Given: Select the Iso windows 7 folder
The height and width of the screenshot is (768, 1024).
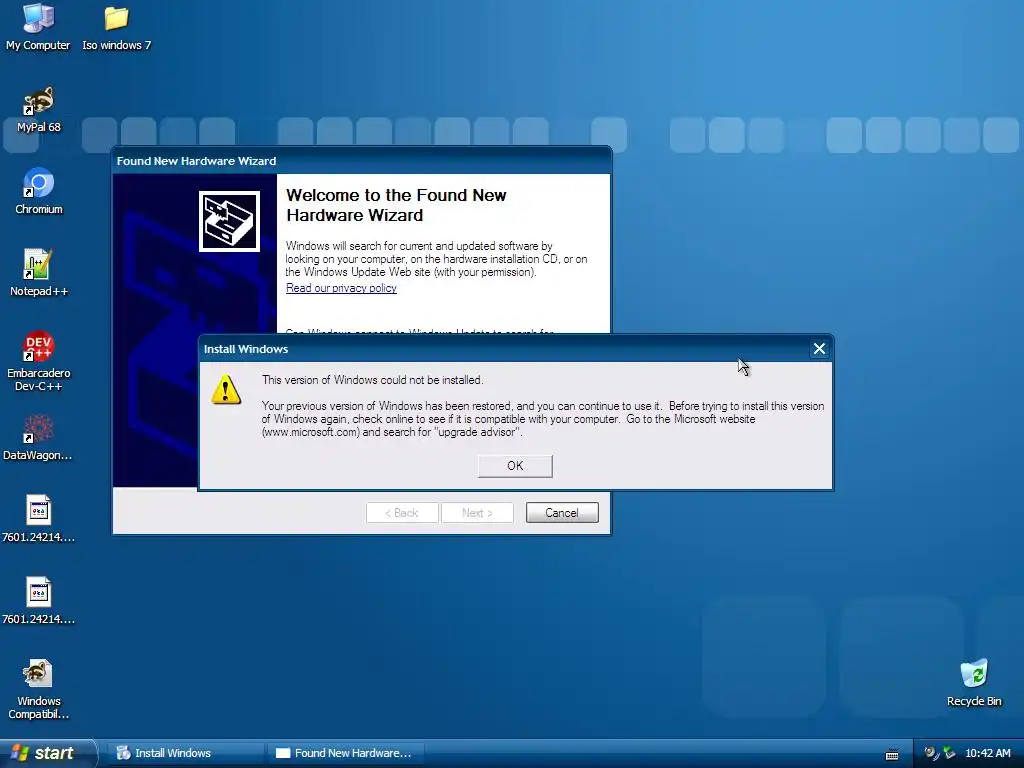Looking at the screenshot, I should (116, 27).
